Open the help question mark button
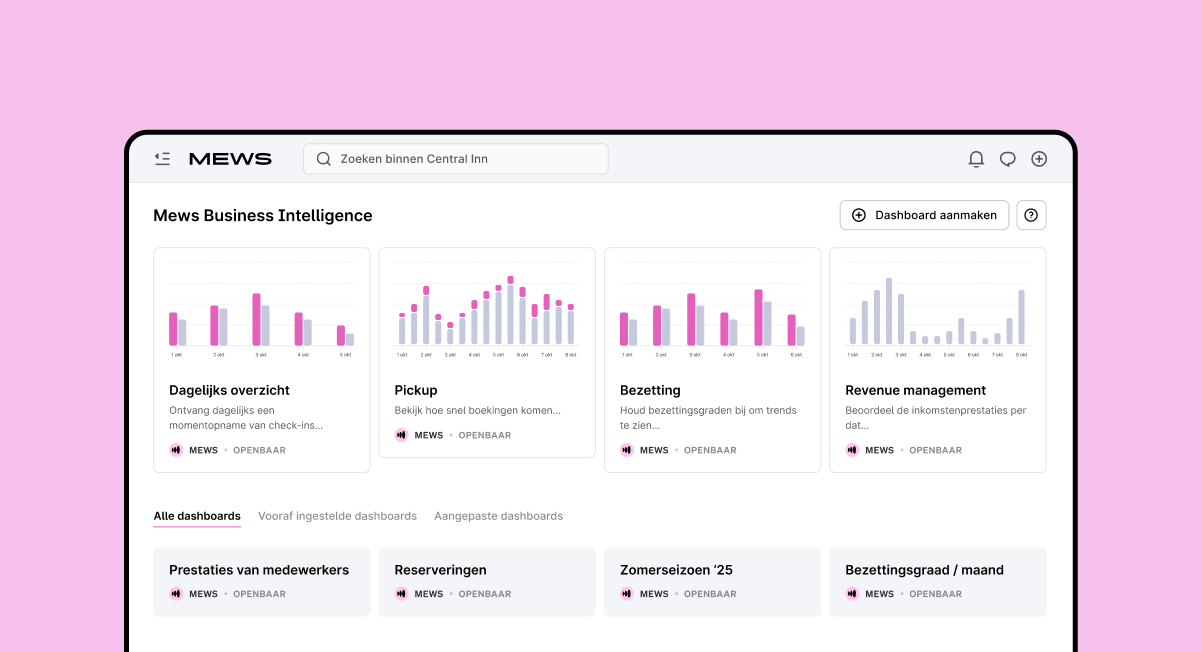 click(1031, 215)
